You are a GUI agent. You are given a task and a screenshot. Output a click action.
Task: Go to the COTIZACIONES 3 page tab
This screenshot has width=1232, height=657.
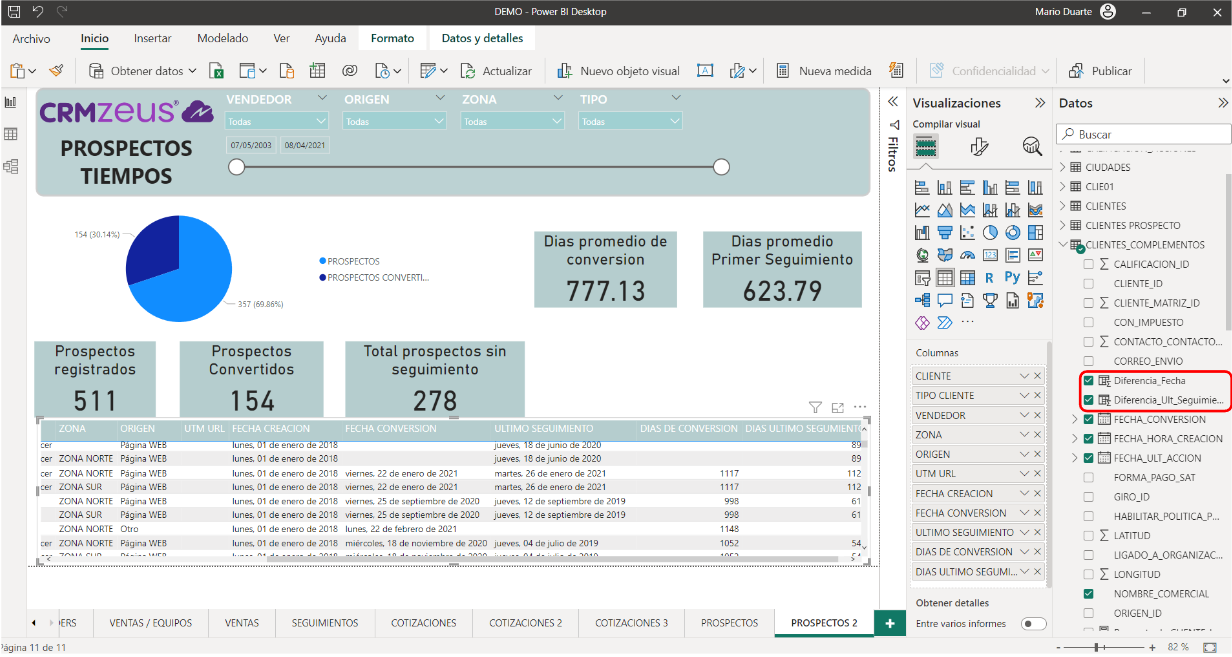631,622
